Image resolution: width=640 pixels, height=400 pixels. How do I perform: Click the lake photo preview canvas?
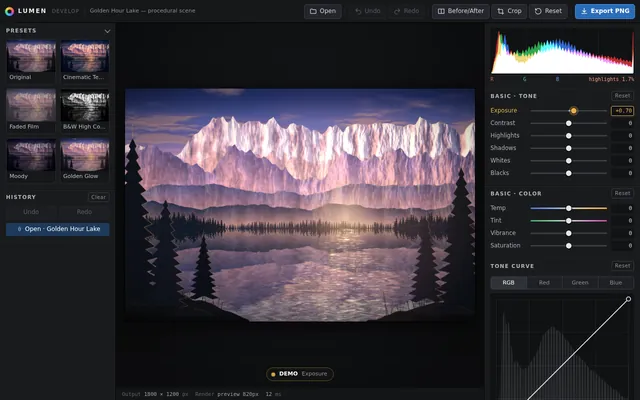[x=300, y=205]
